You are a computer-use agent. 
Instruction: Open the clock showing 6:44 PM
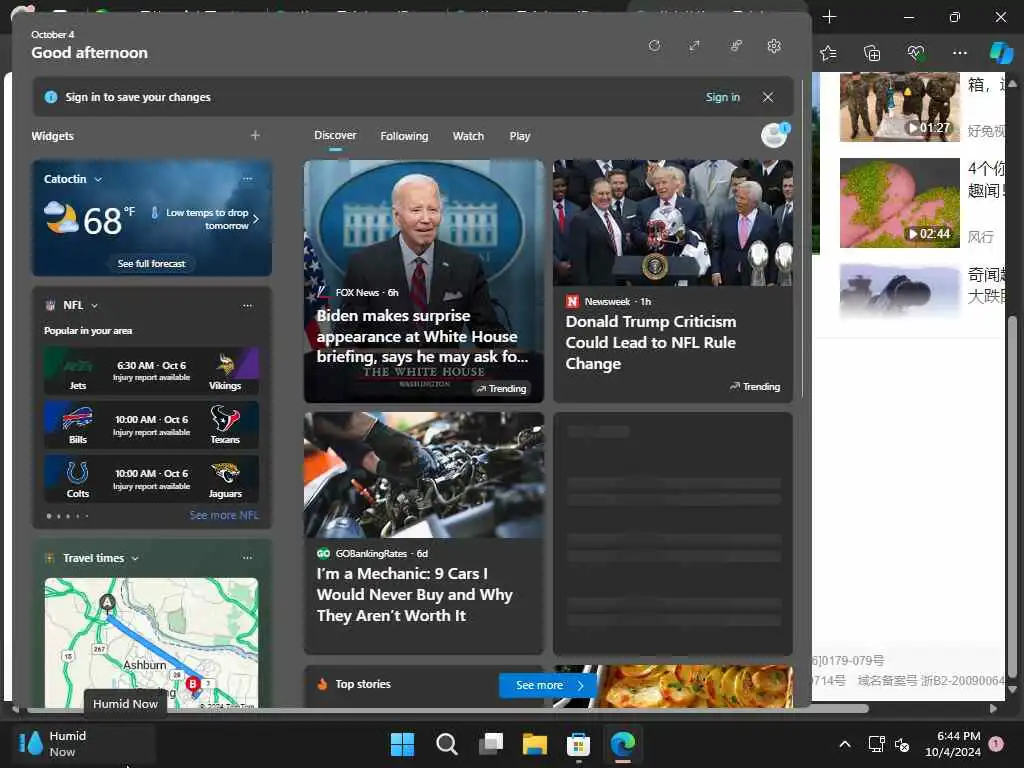coord(953,744)
